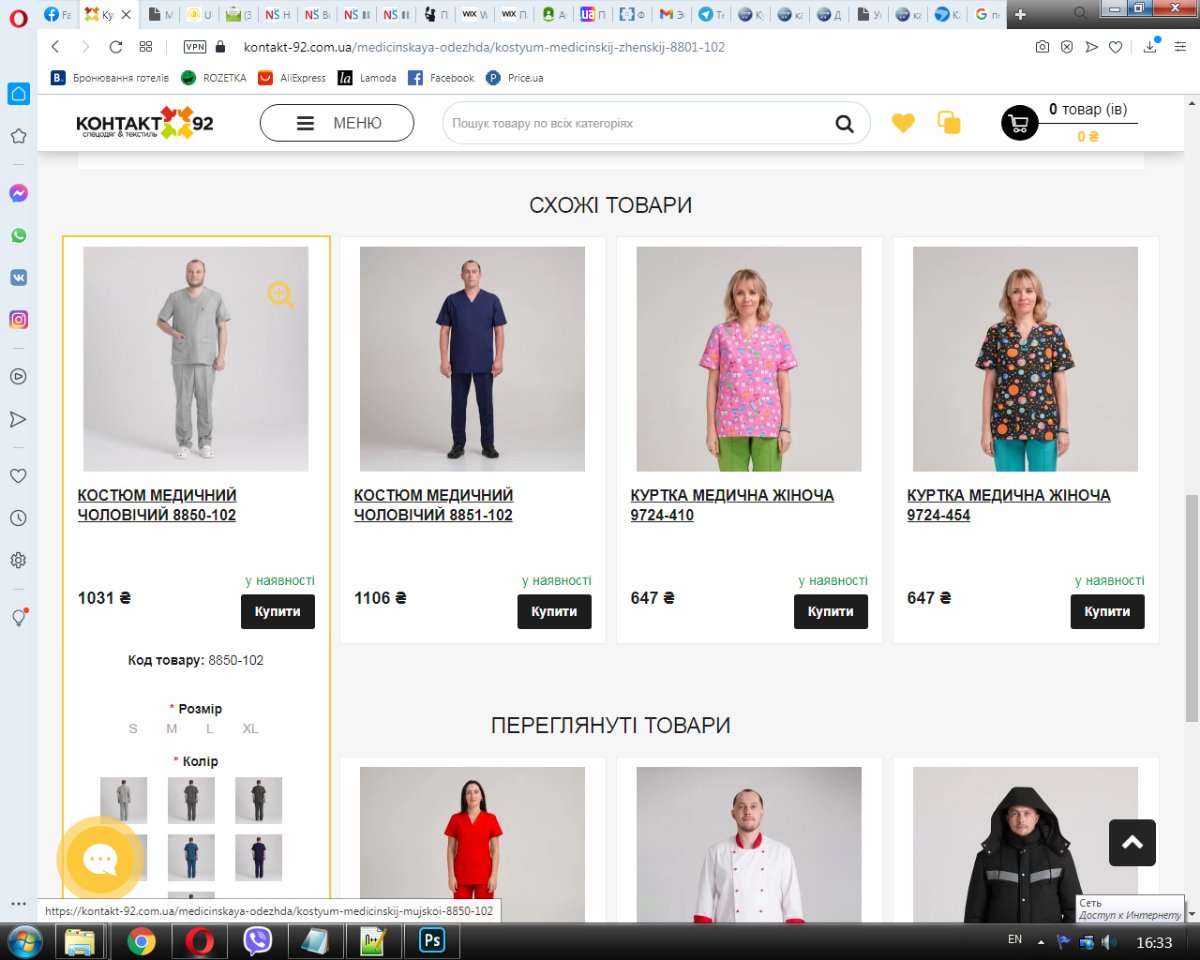This screenshot has height=960, width=1200.
Task: Open WhatsApp in the Opera sidebar
Action: pyautogui.click(x=18, y=236)
